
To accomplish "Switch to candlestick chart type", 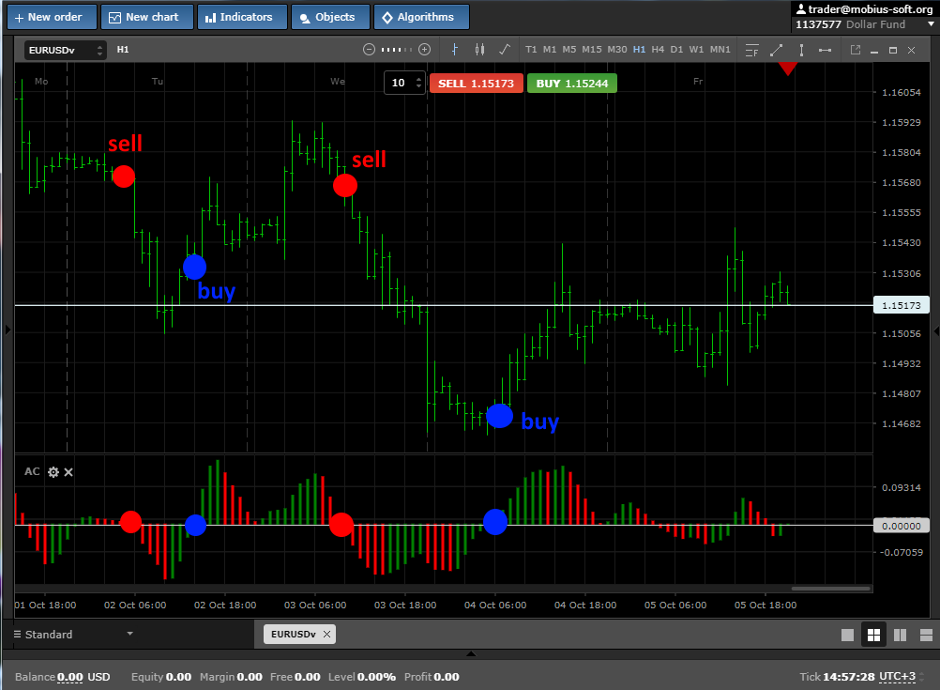I will pos(480,50).
